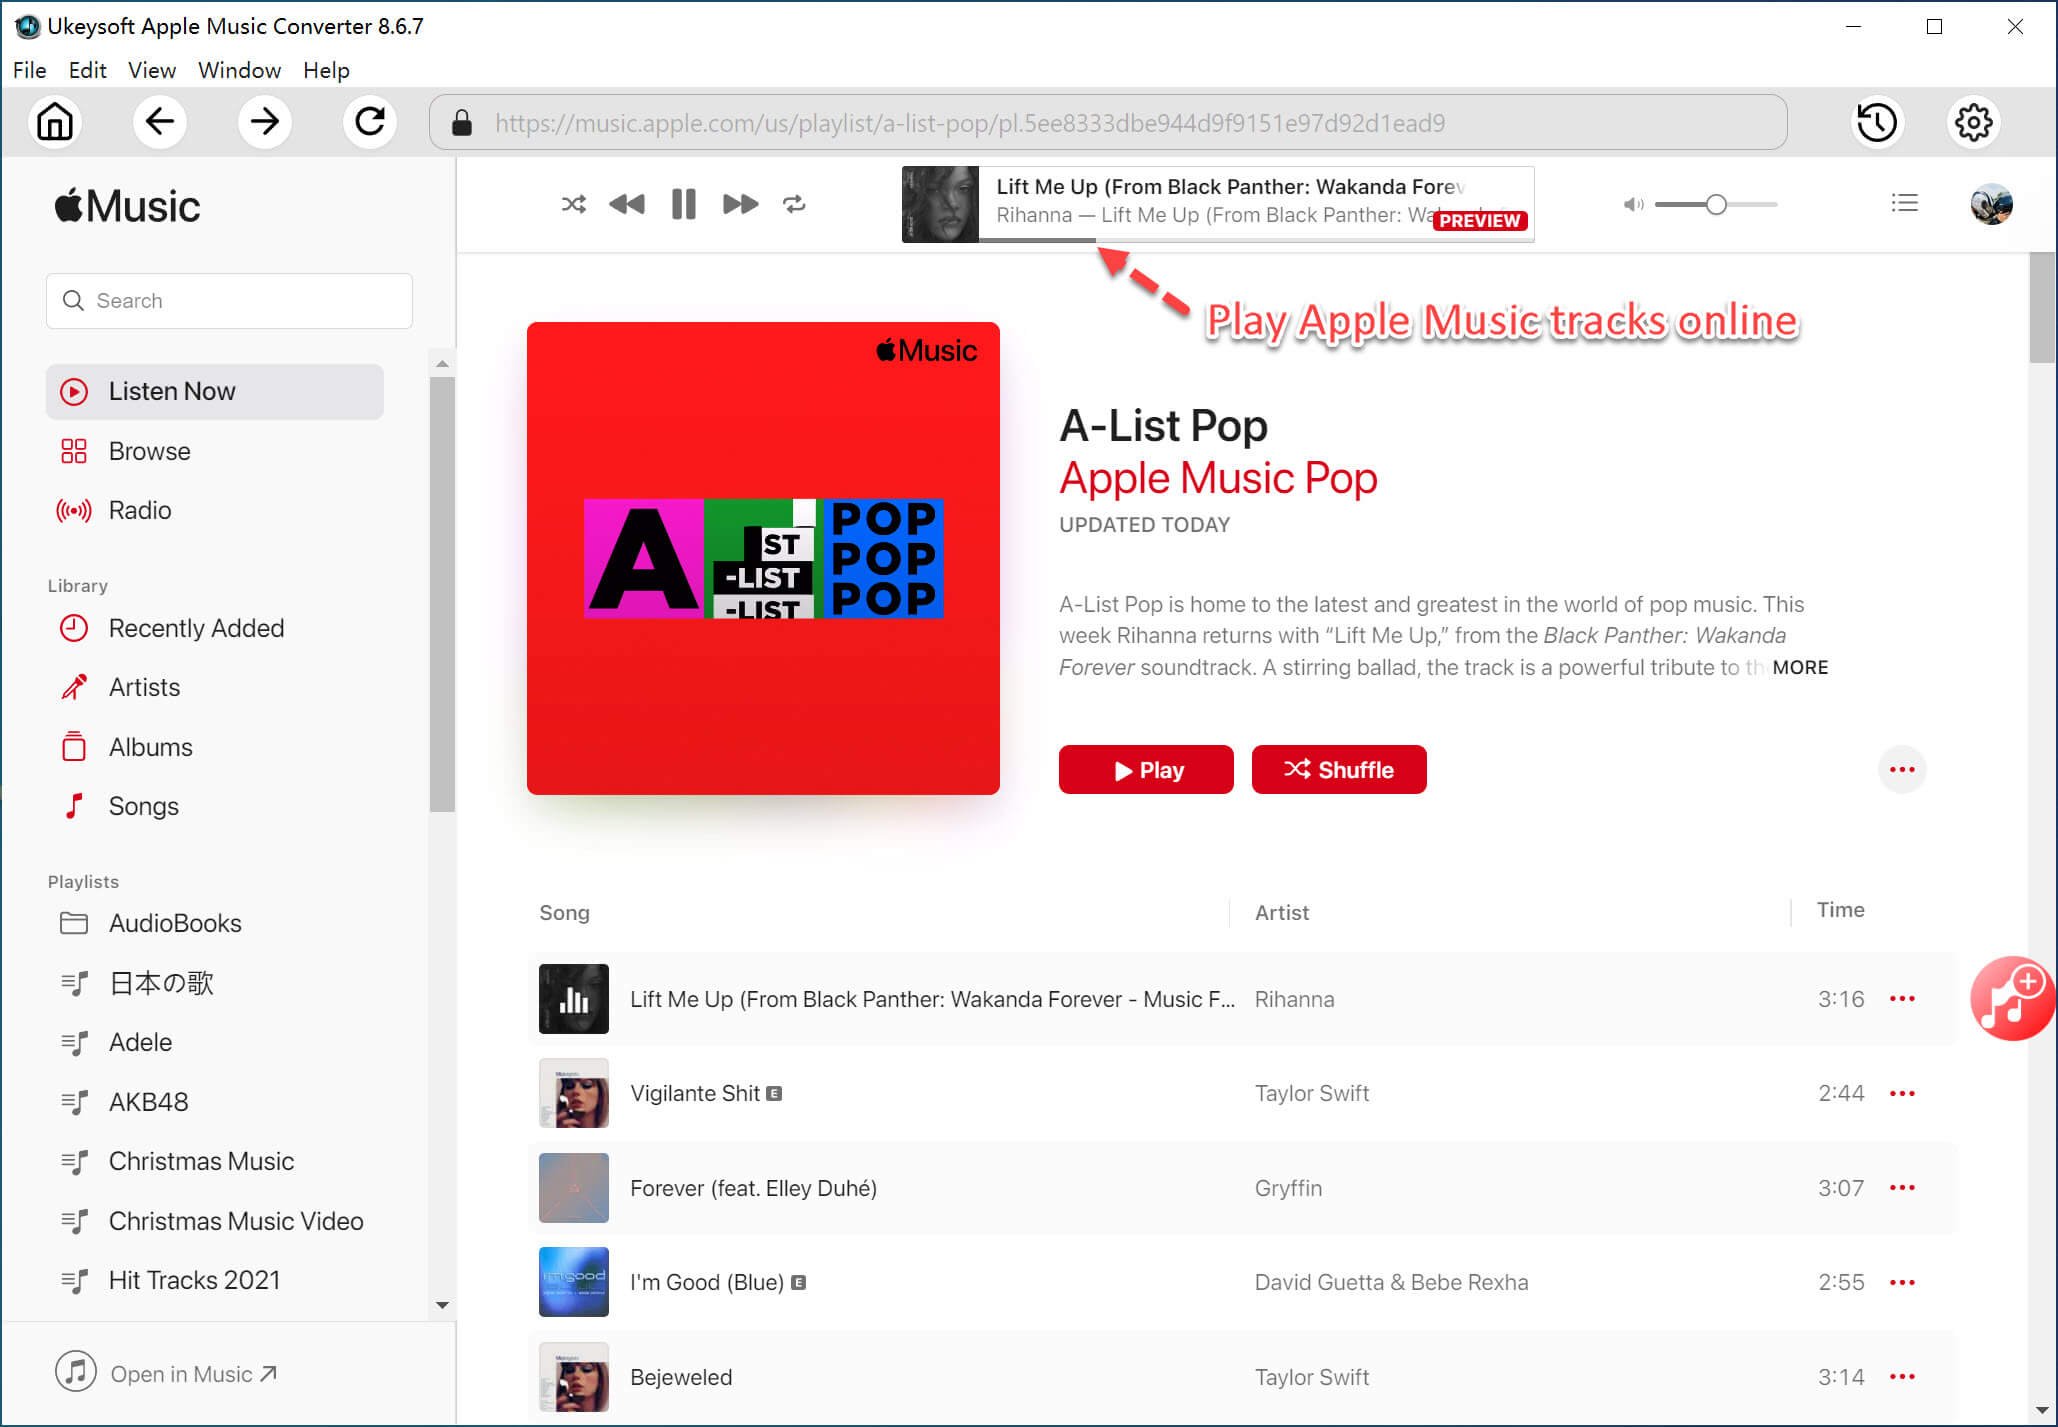Click the skip back icon
This screenshot has height=1427, width=2058.
[x=627, y=203]
